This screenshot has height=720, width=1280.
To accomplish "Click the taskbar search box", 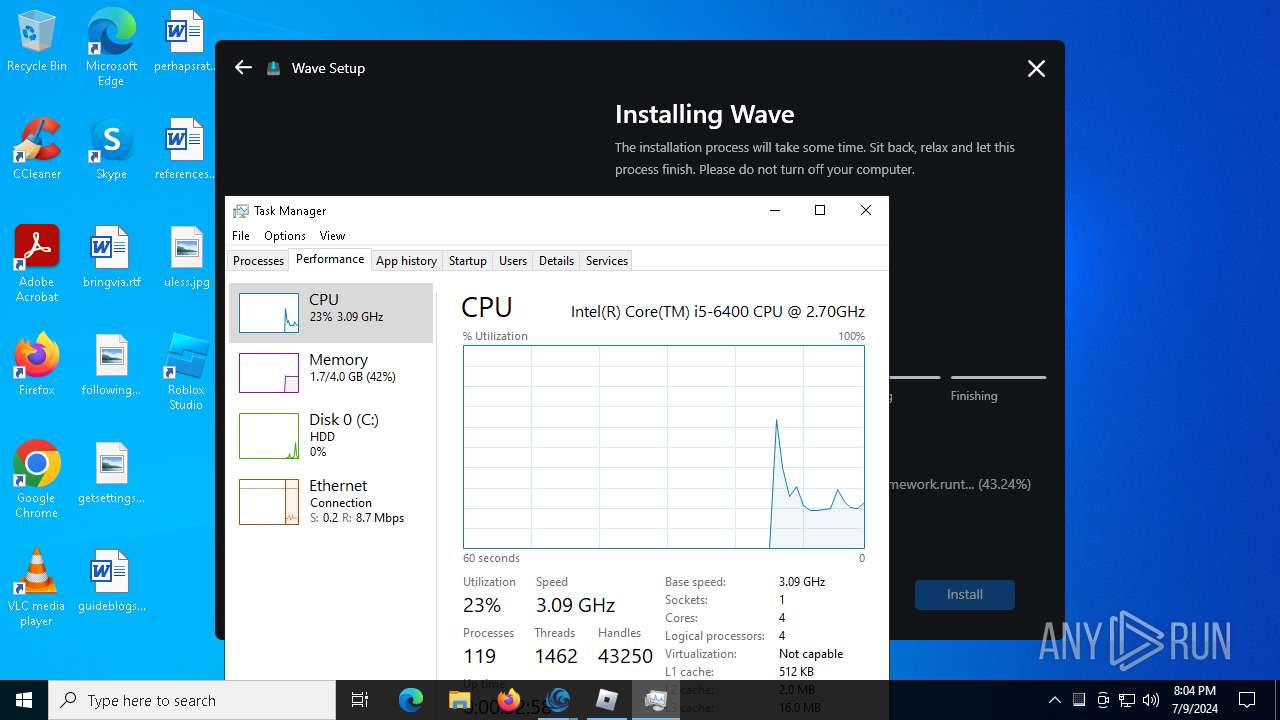I will (x=192, y=700).
